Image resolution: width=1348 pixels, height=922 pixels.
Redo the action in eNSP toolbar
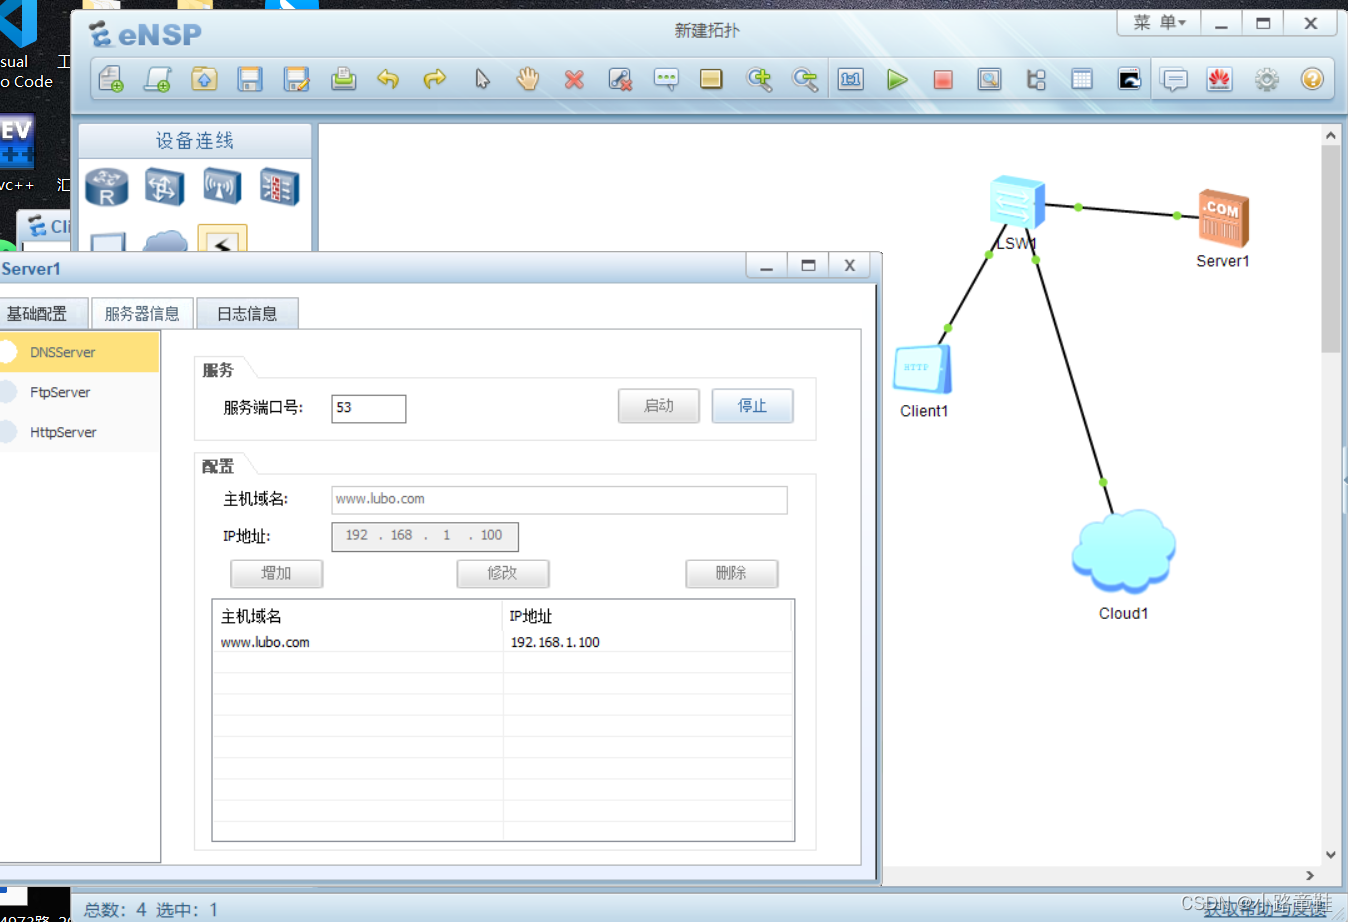tap(434, 79)
